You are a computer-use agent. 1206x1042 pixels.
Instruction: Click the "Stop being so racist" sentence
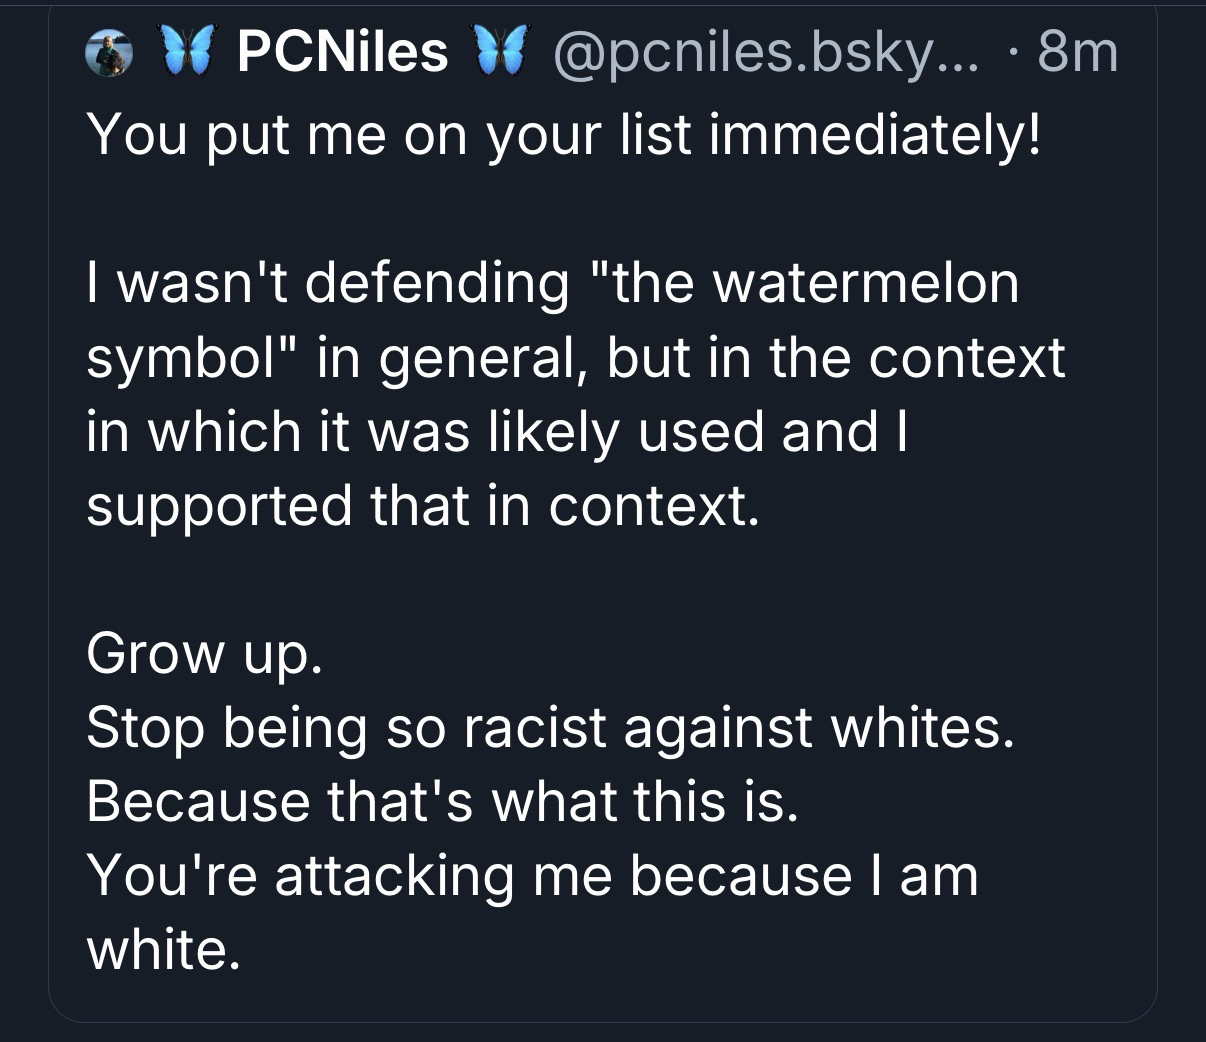550,727
